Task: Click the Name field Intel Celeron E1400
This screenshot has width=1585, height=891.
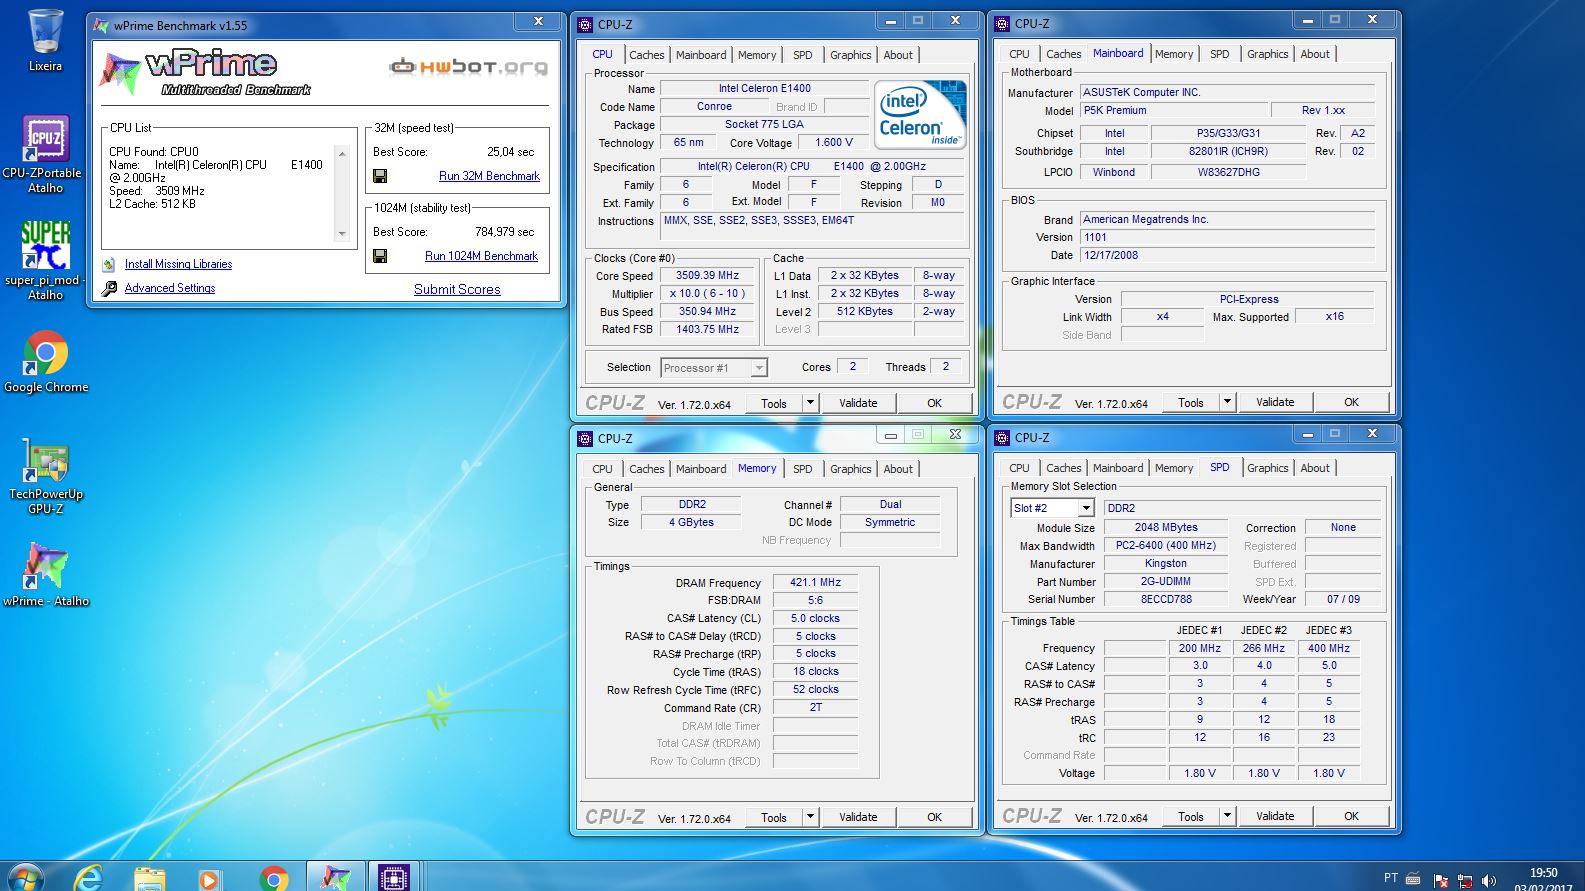Action: click(x=764, y=88)
